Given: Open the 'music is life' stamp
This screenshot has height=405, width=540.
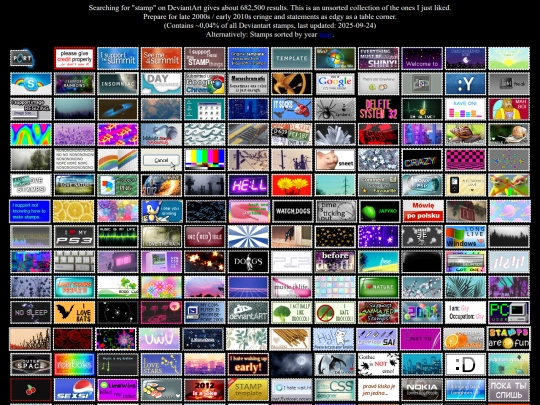Looking at the screenshot, I should coord(291,288).
